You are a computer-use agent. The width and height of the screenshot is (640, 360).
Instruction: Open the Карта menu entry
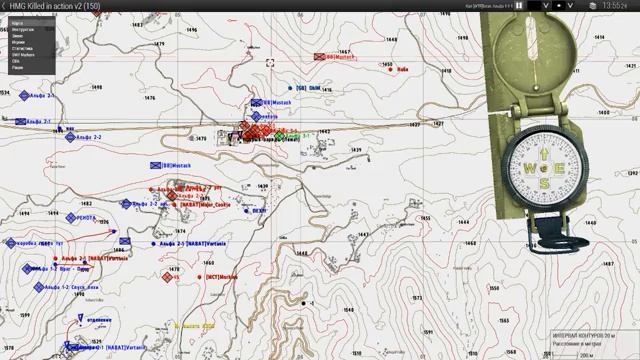pos(31,23)
